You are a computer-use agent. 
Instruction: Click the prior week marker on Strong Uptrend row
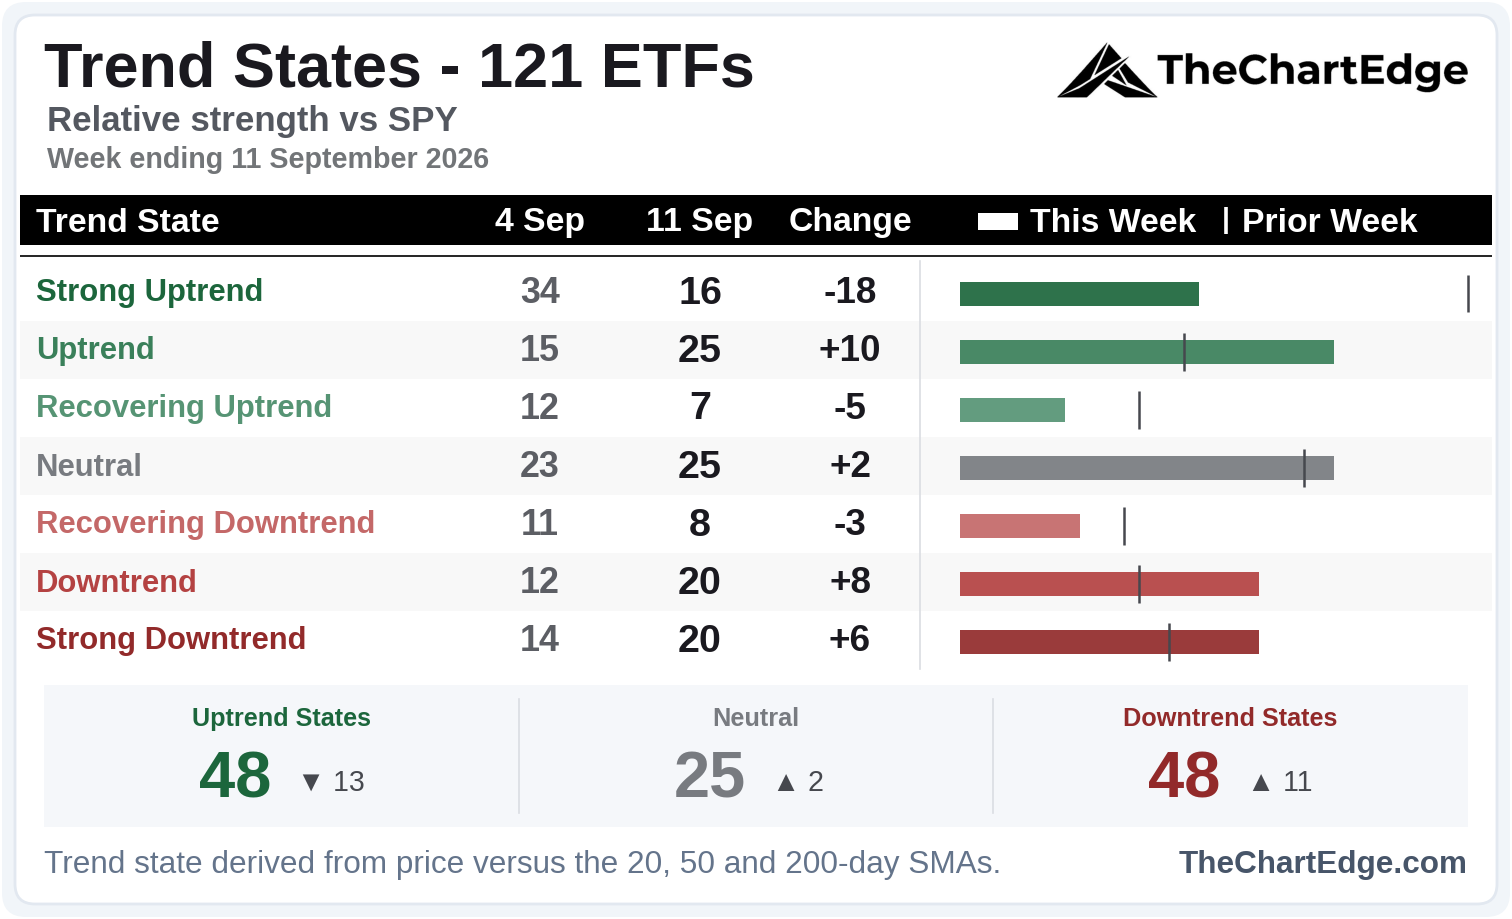pyautogui.click(x=1468, y=294)
